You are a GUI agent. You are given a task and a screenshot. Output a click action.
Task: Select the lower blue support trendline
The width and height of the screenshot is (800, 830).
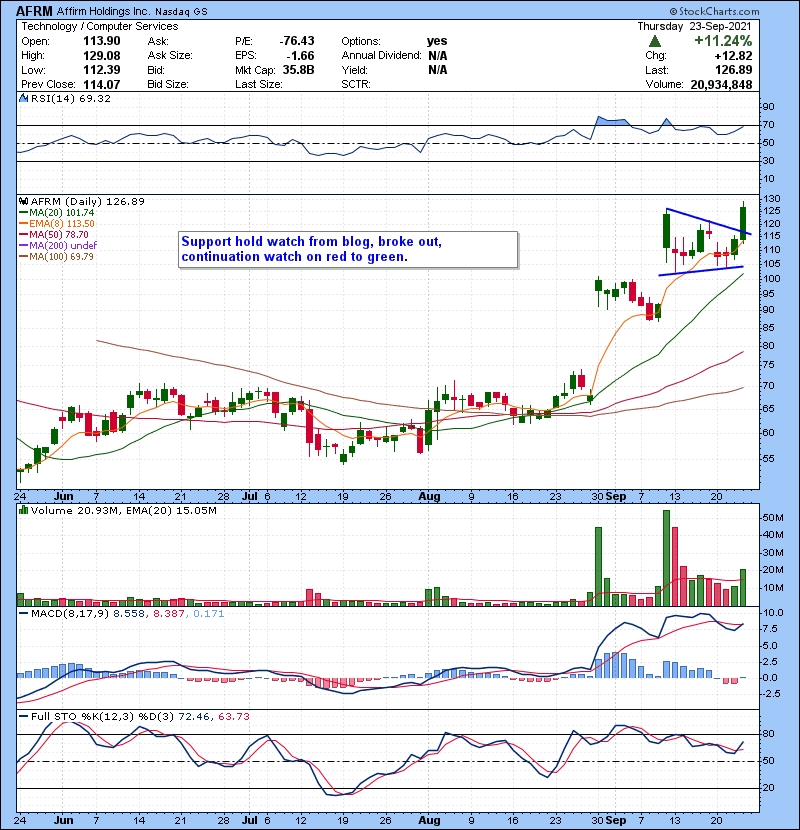click(x=702, y=270)
